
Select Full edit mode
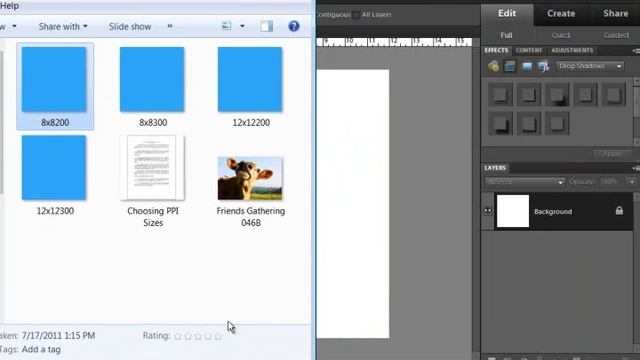click(507, 36)
